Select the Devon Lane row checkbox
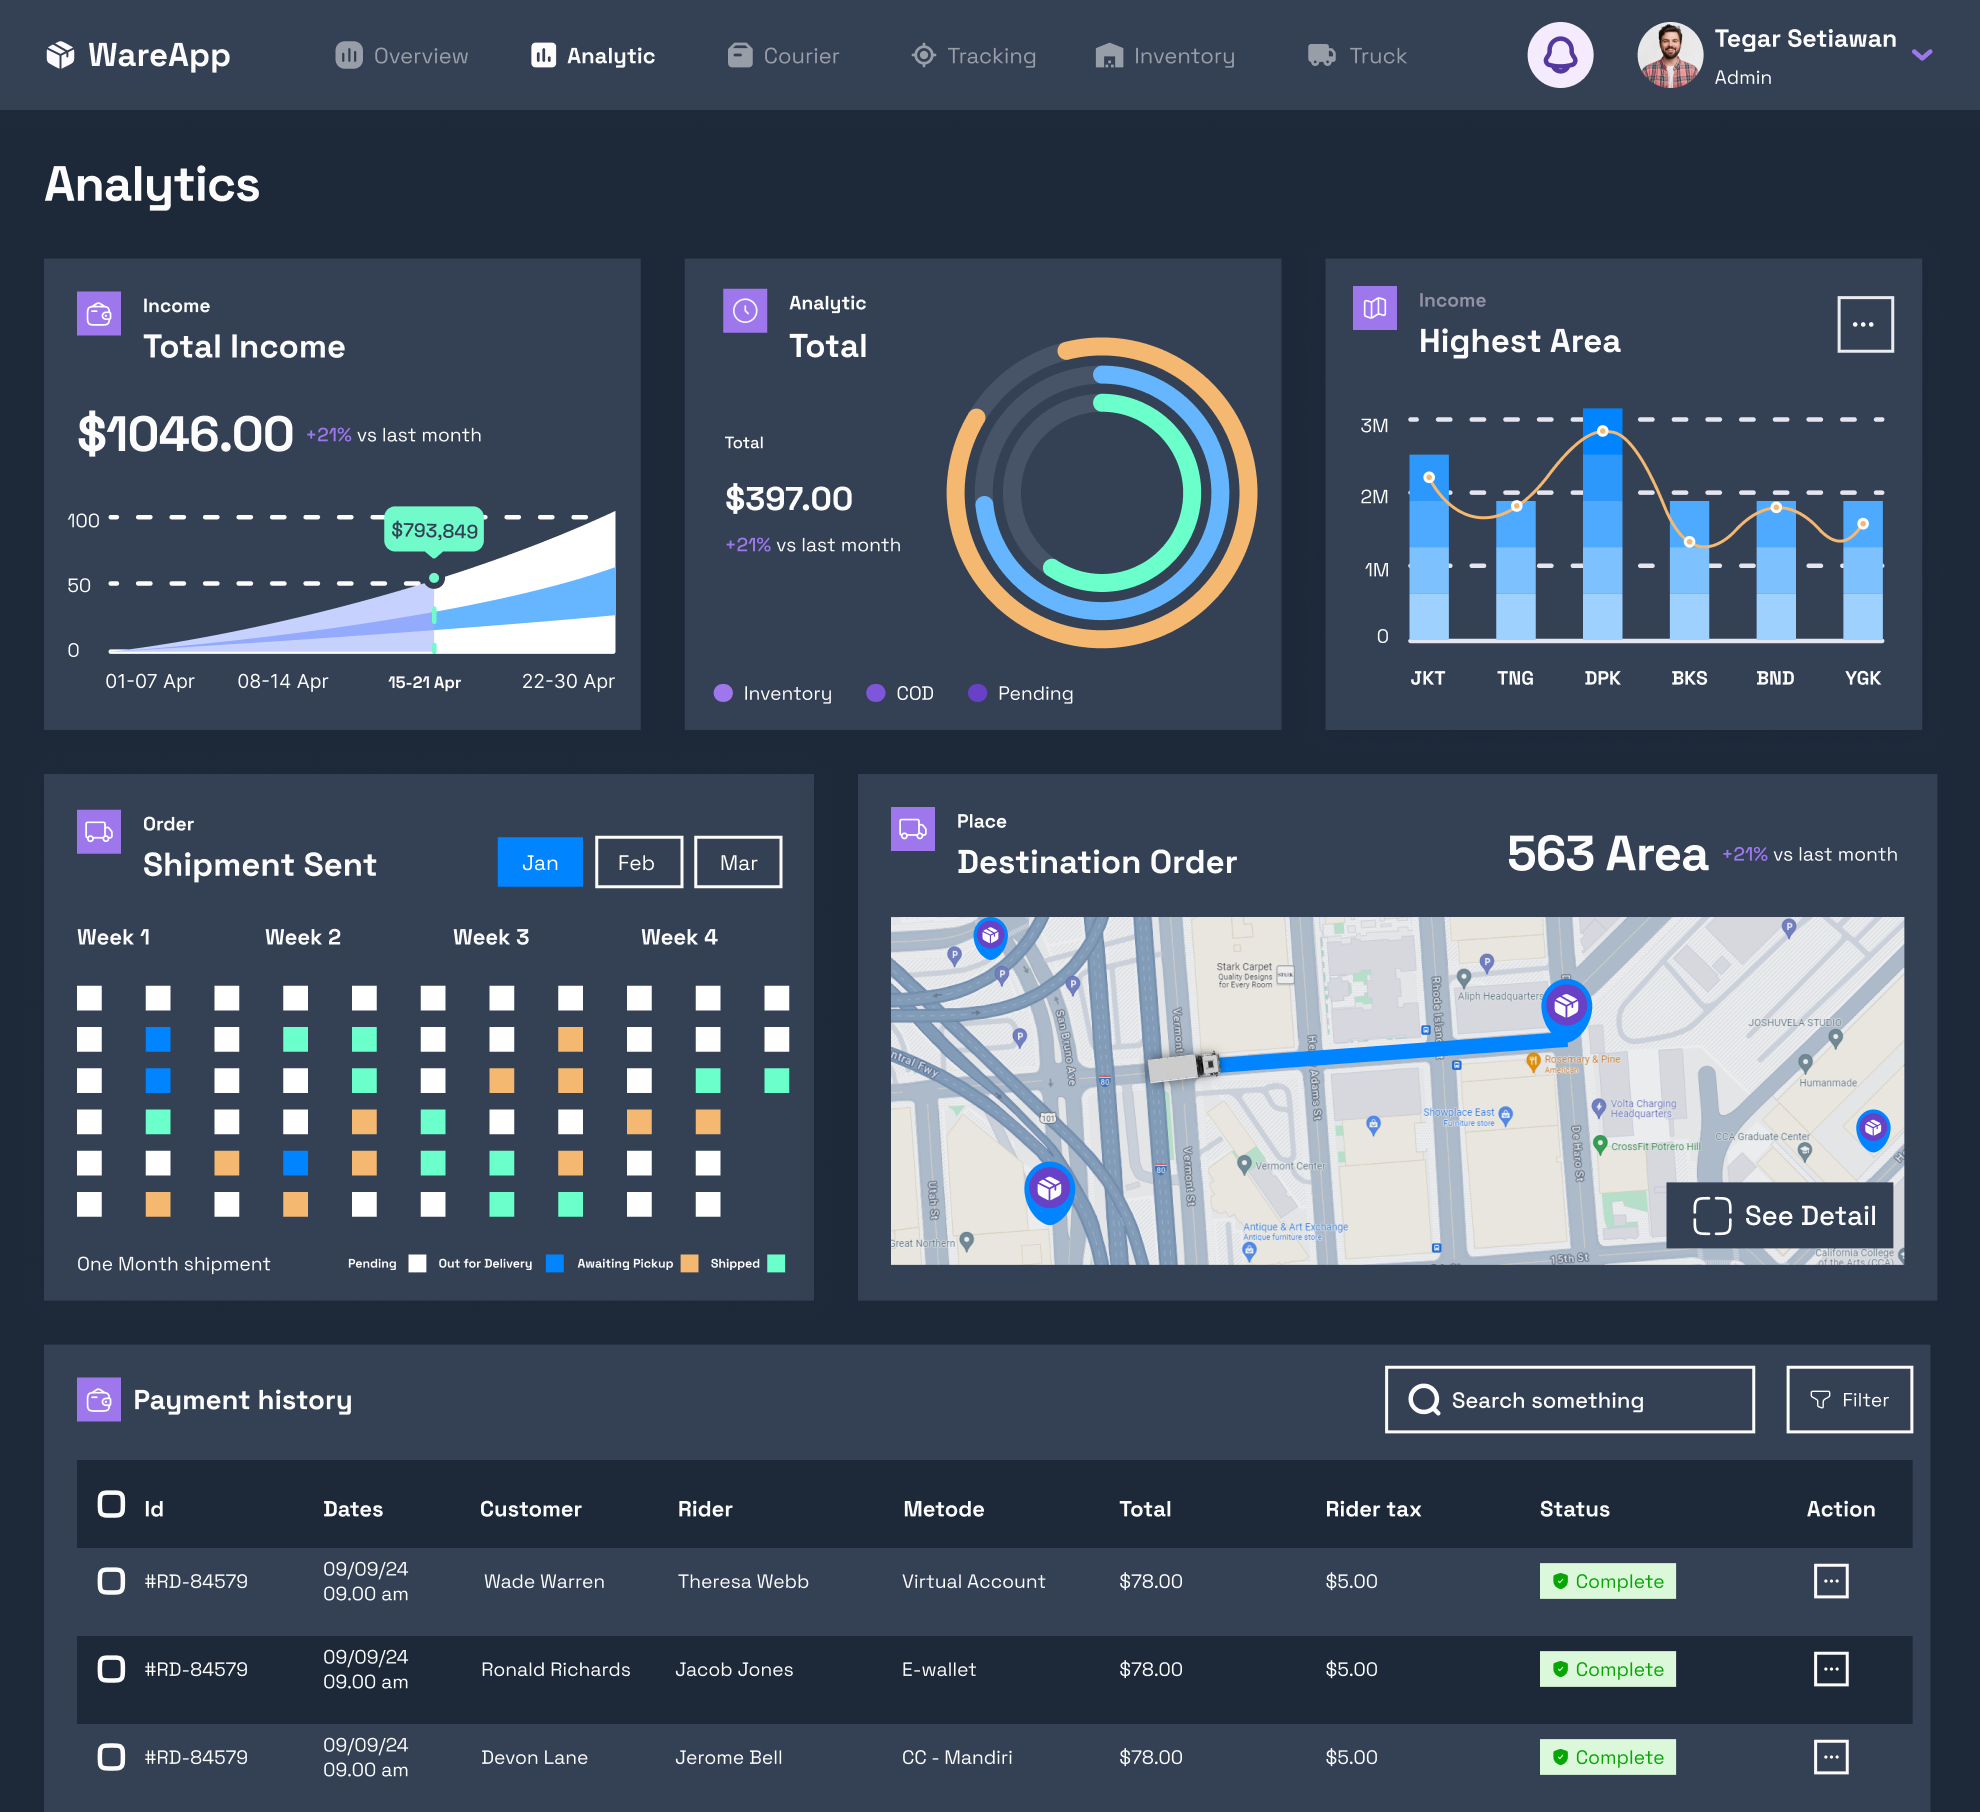 111,1757
